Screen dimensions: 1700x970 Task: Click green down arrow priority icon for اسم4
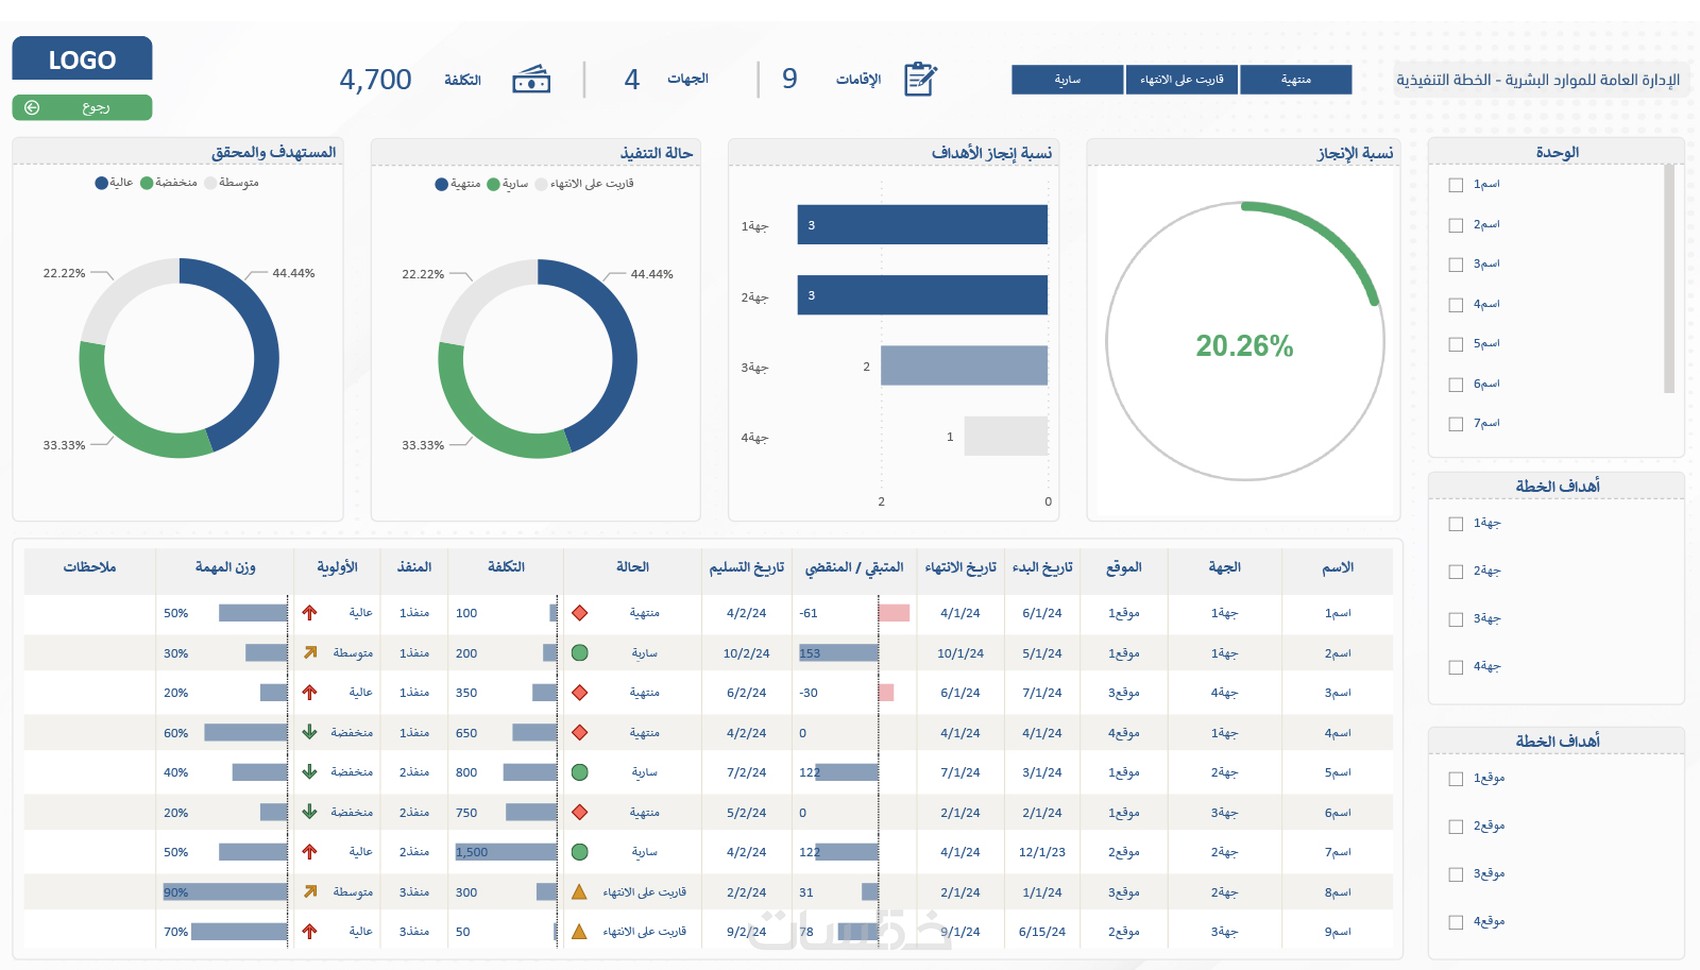click(309, 732)
